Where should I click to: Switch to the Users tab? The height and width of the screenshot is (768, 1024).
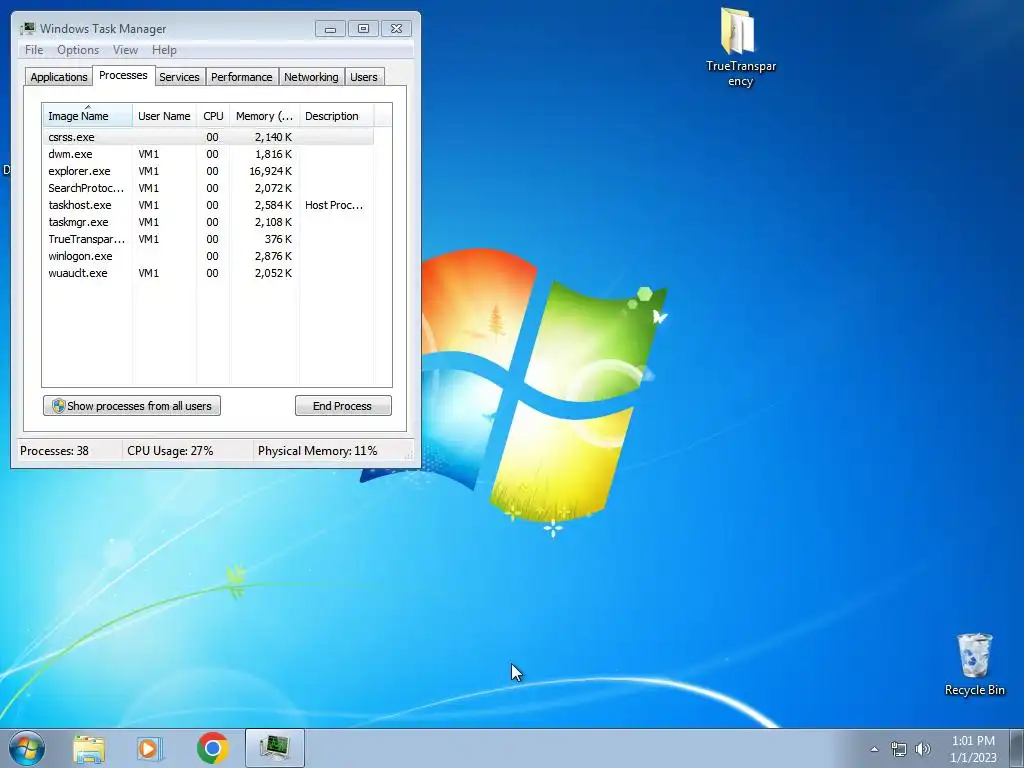tap(364, 77)
